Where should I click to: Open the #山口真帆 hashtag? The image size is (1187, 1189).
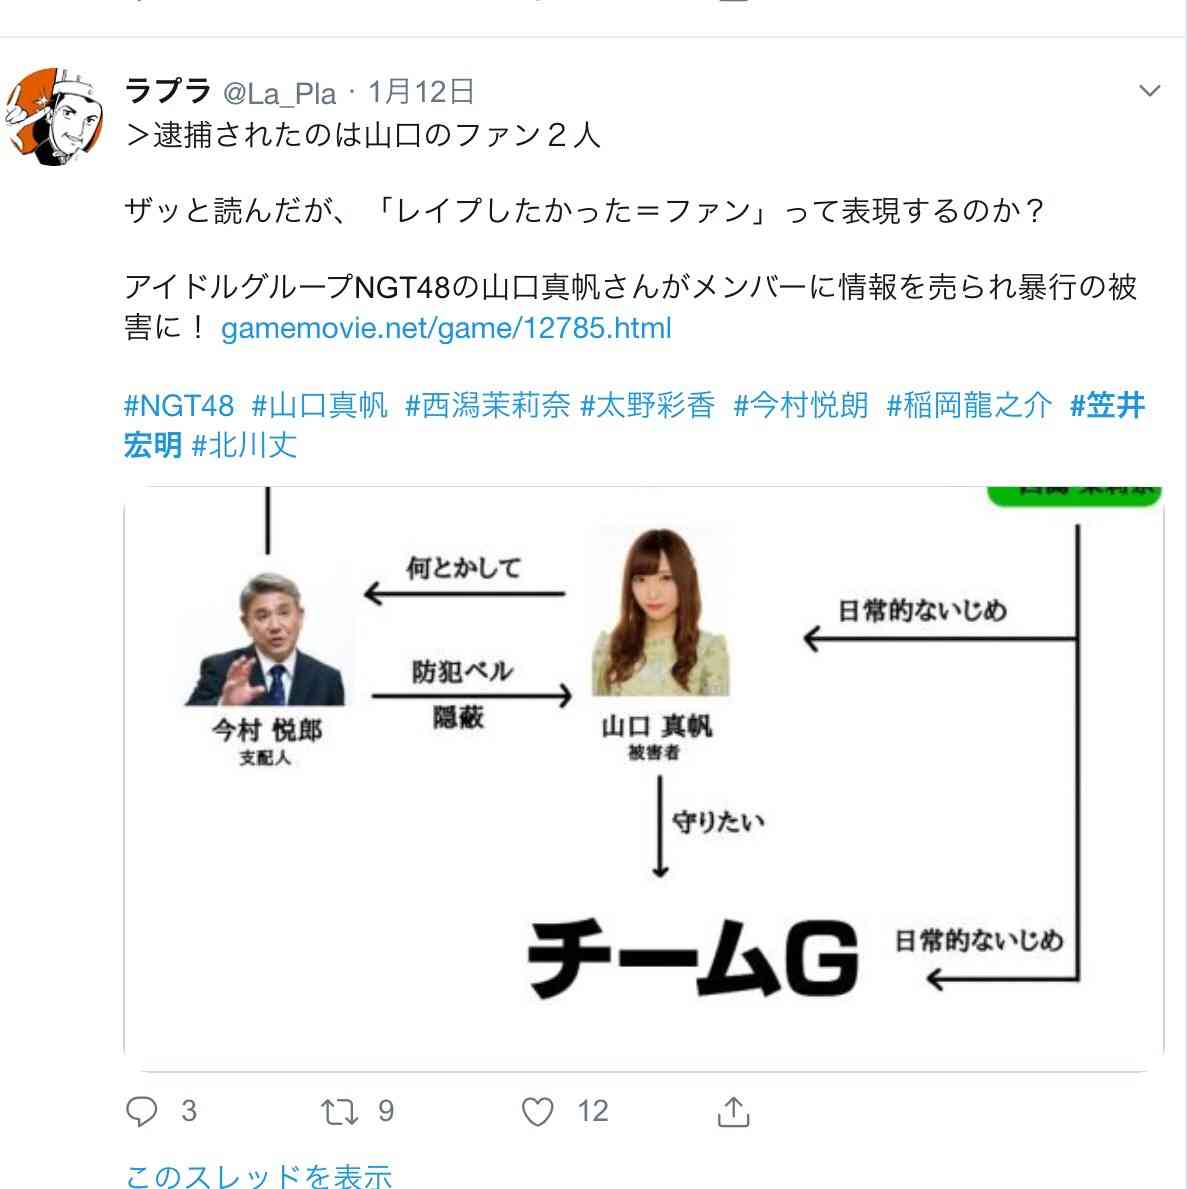pyautogui.click(x=319, y=406)
